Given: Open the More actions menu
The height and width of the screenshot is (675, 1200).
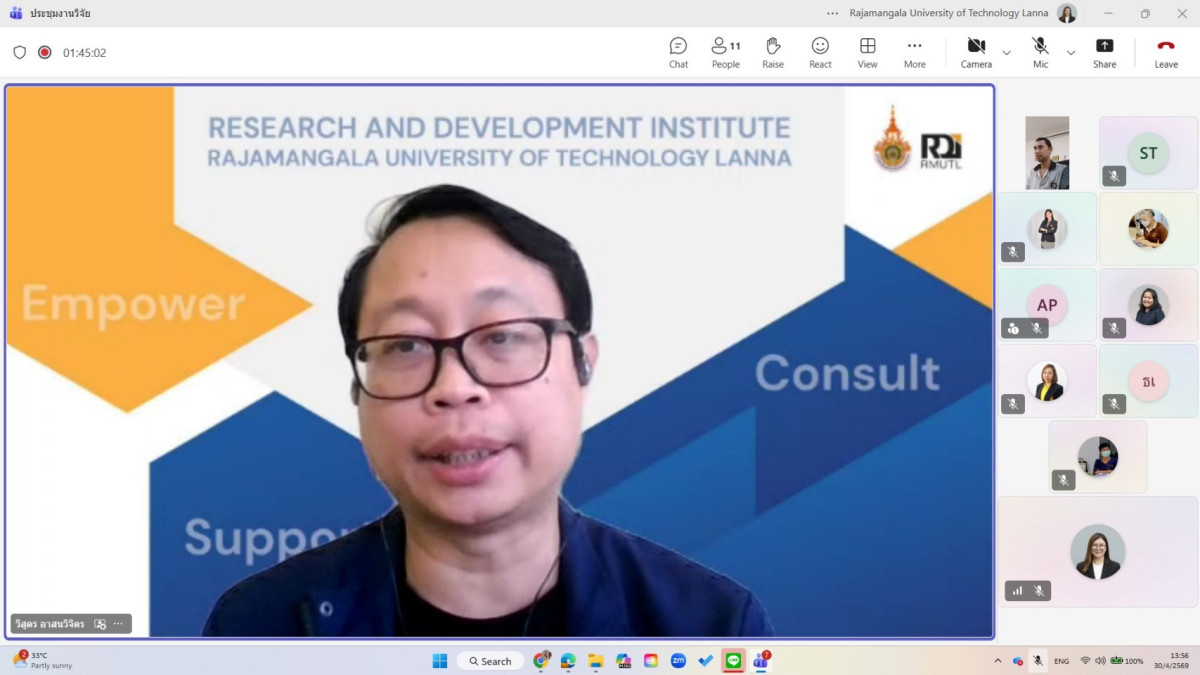Looking at the screenshot, I should tap(914, 52).
